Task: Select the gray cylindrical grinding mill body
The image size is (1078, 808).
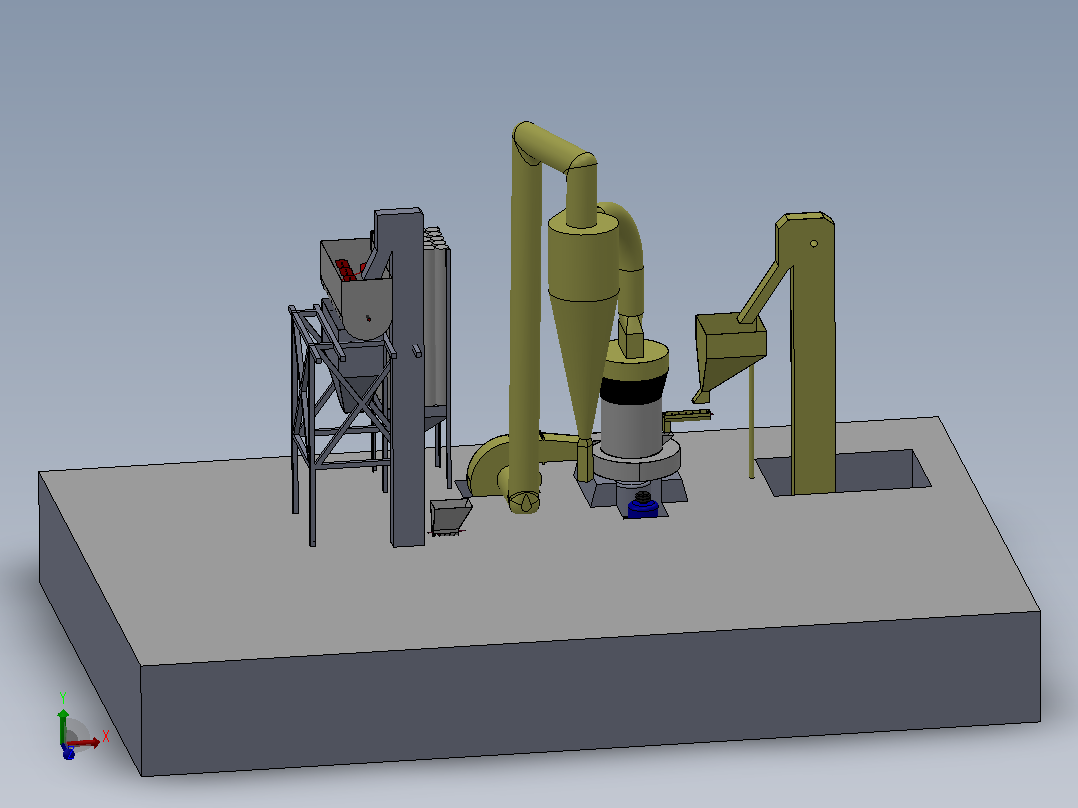Action: click(631, 429)
